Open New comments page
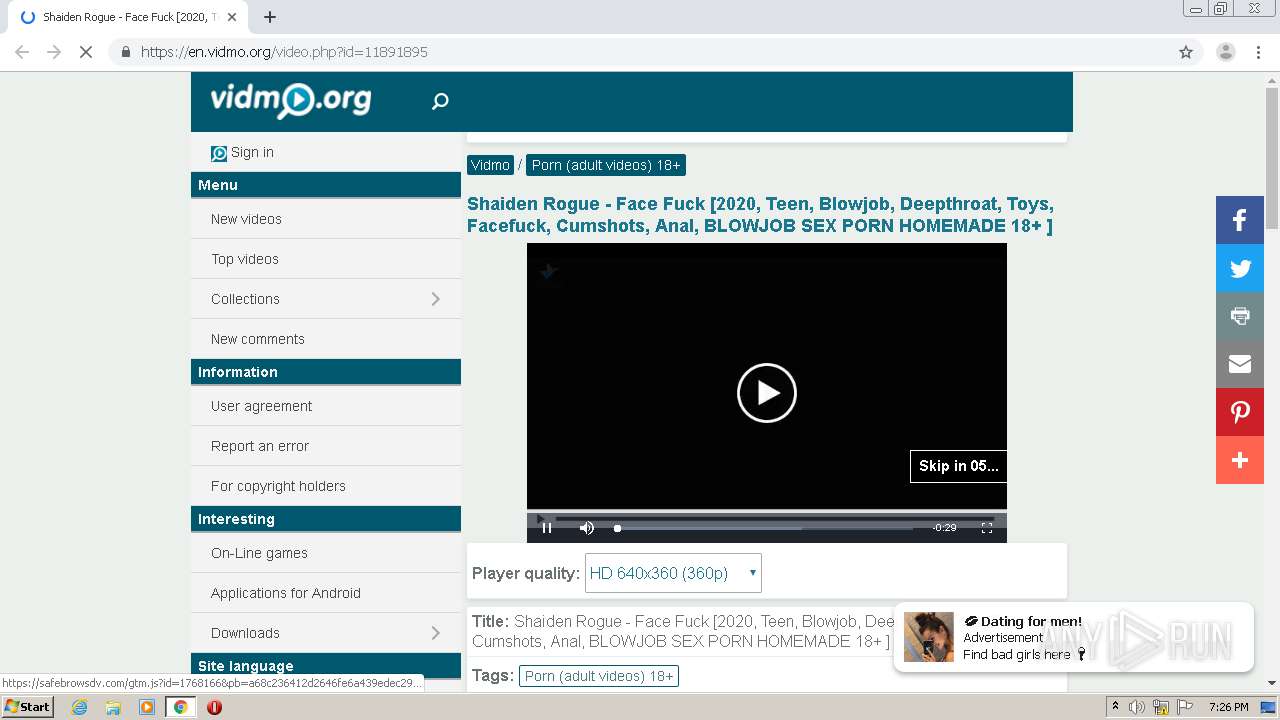This screenshot has width=1280, height=720. [x=258, y=339]
